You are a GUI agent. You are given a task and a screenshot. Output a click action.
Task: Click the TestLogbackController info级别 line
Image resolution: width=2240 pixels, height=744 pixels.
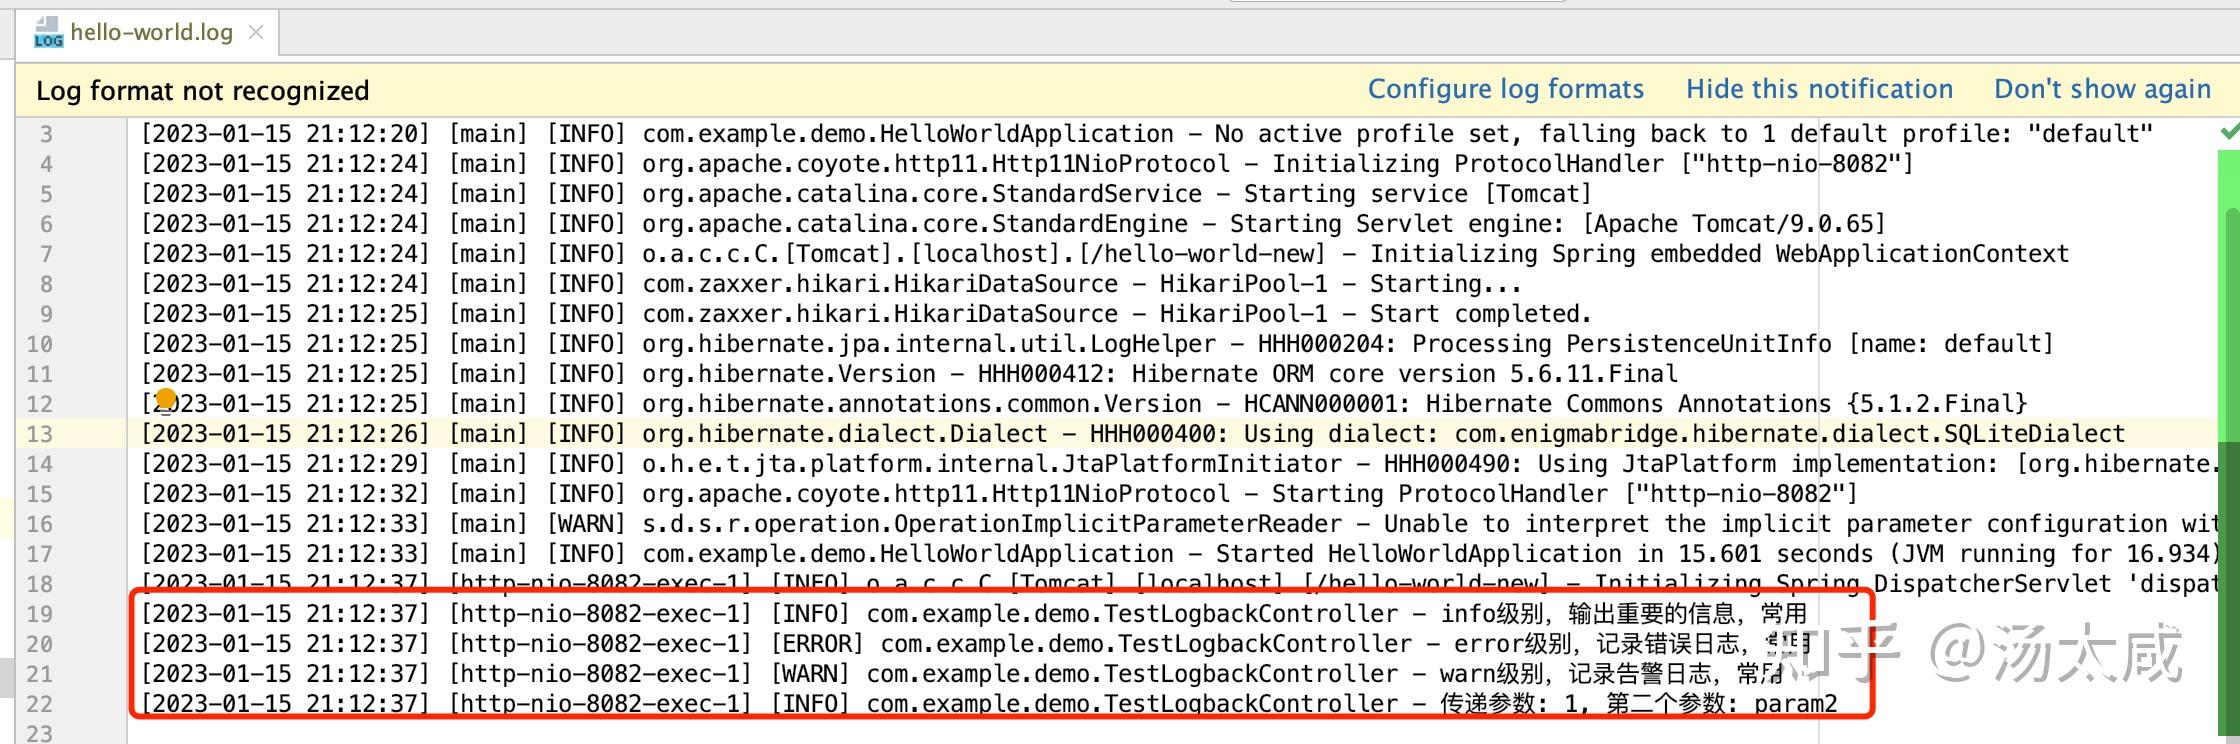[974, 614]
